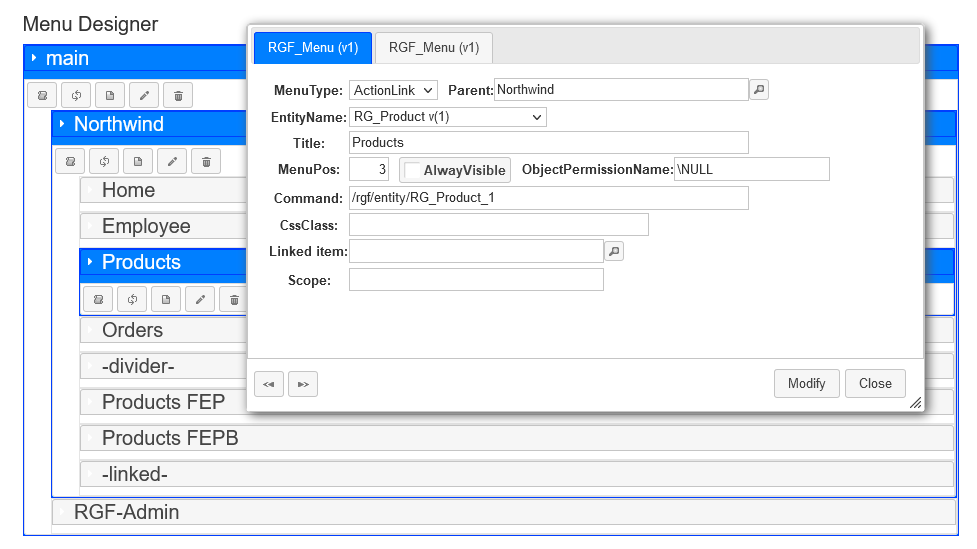Collapse the Northwind menu node
The image size is (977, 549).
(61, 124)
